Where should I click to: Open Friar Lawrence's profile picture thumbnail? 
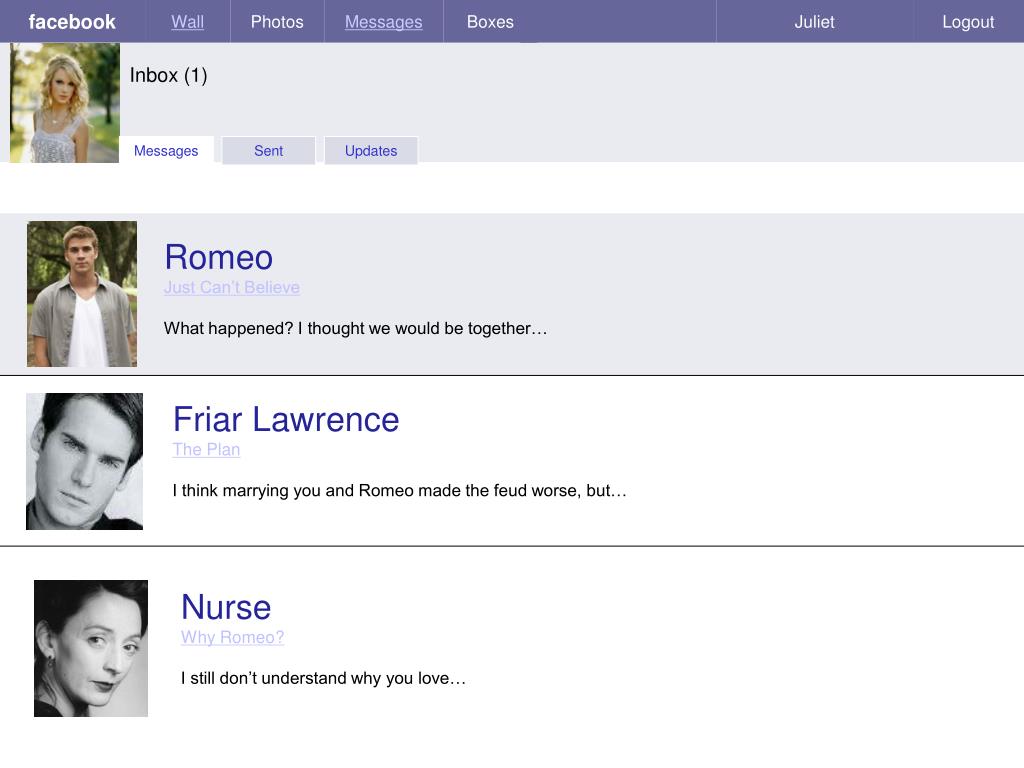tap(84, 461)
